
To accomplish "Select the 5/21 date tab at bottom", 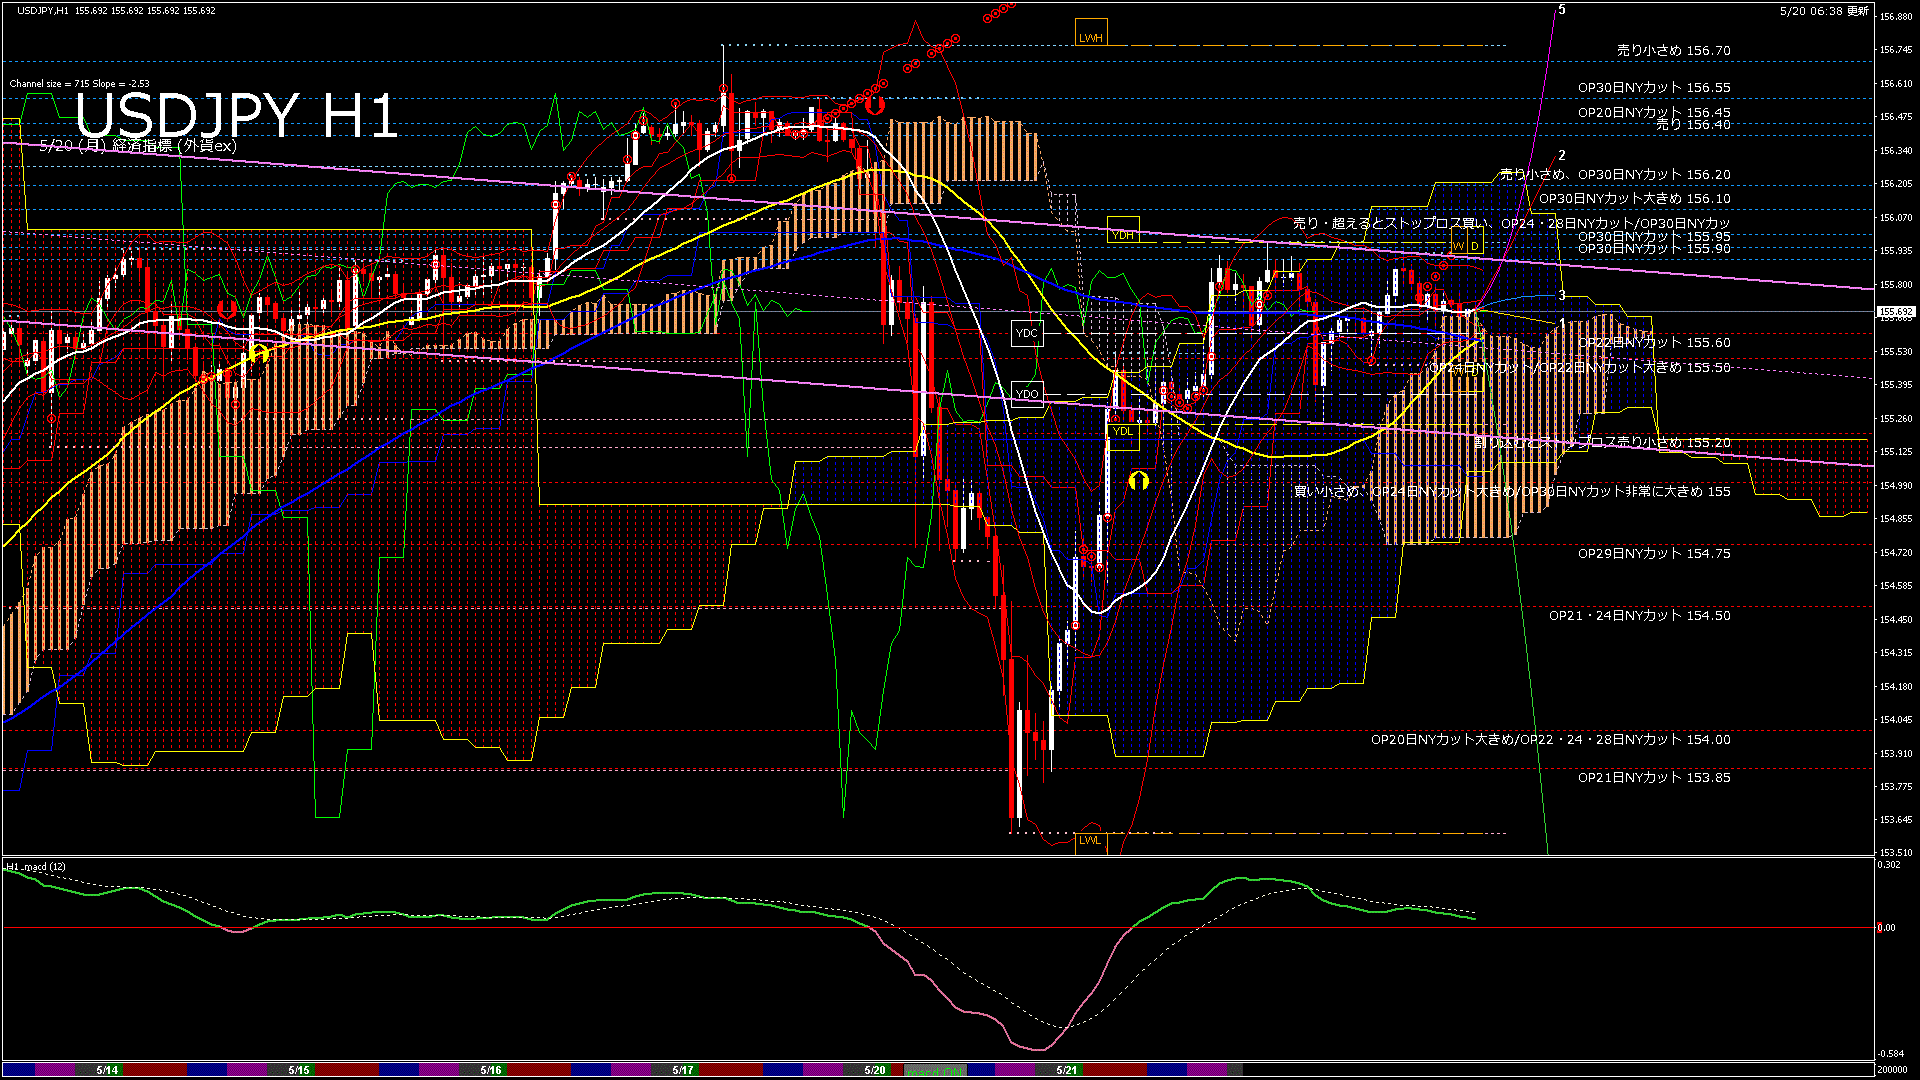I will pos(1067,1070).
